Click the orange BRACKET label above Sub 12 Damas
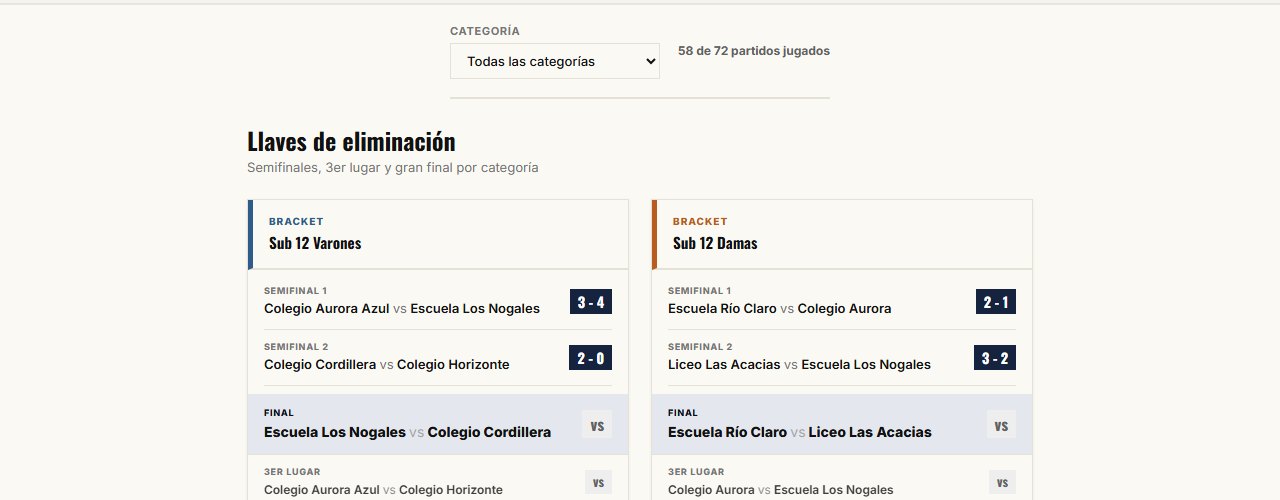This screenshot has height=500, width=1280. pyautogui.click(x=700, y=222)
